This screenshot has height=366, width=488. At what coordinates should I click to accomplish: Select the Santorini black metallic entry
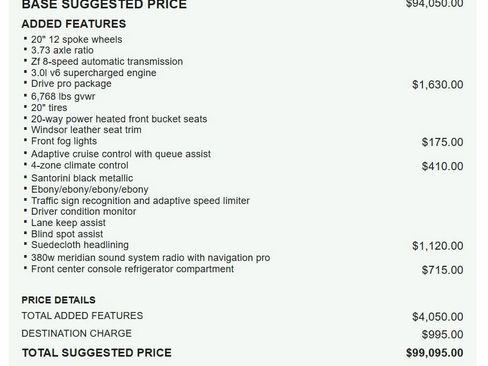pyautogui.click(x=82, y=178)
